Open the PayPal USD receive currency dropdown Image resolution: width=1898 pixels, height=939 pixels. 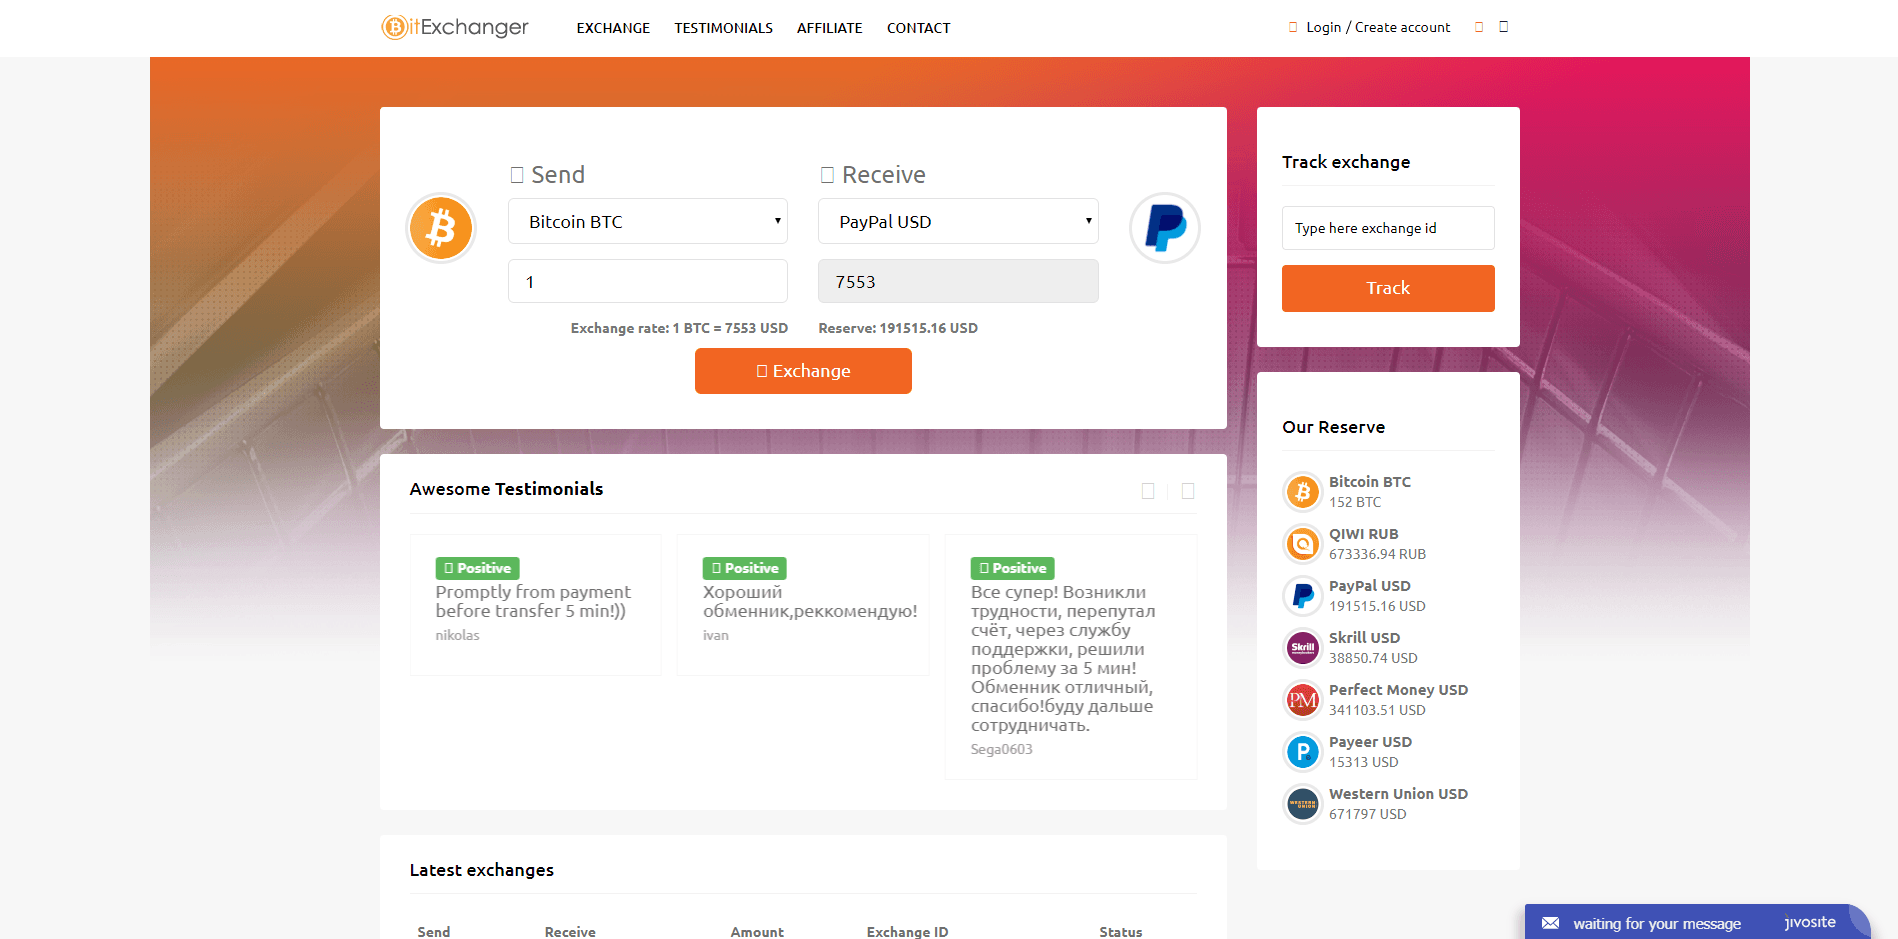point(957,221)
